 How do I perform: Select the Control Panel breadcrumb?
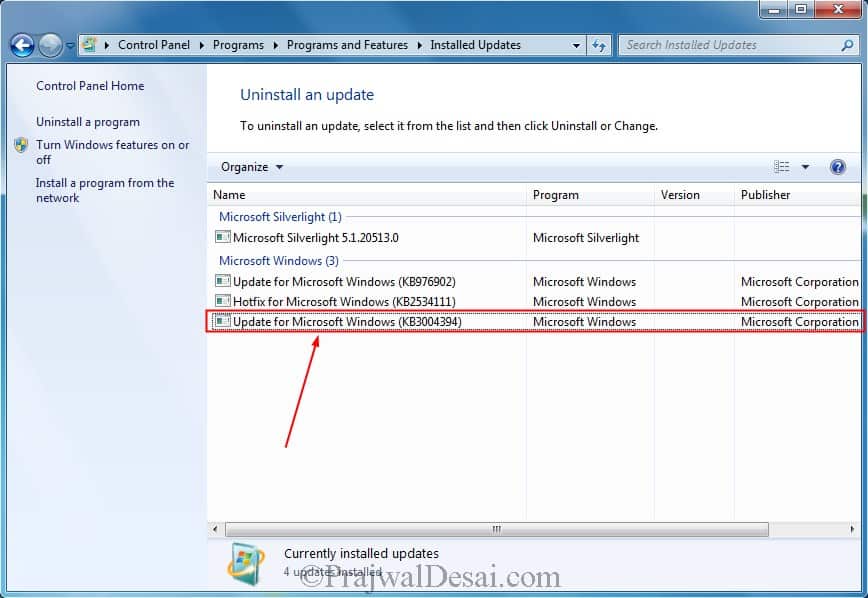click(154, 45)
